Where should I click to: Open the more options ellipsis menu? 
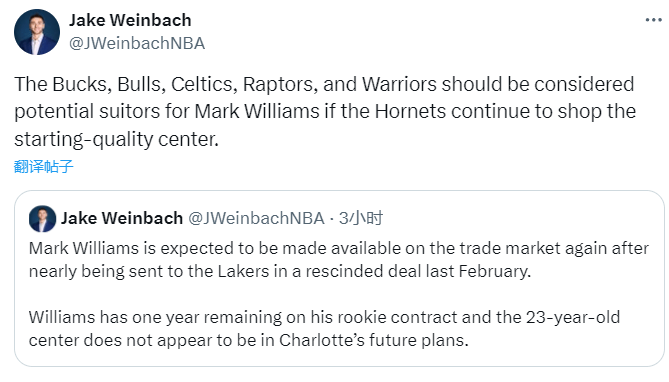pyautogui.click(x=653, y=20)
